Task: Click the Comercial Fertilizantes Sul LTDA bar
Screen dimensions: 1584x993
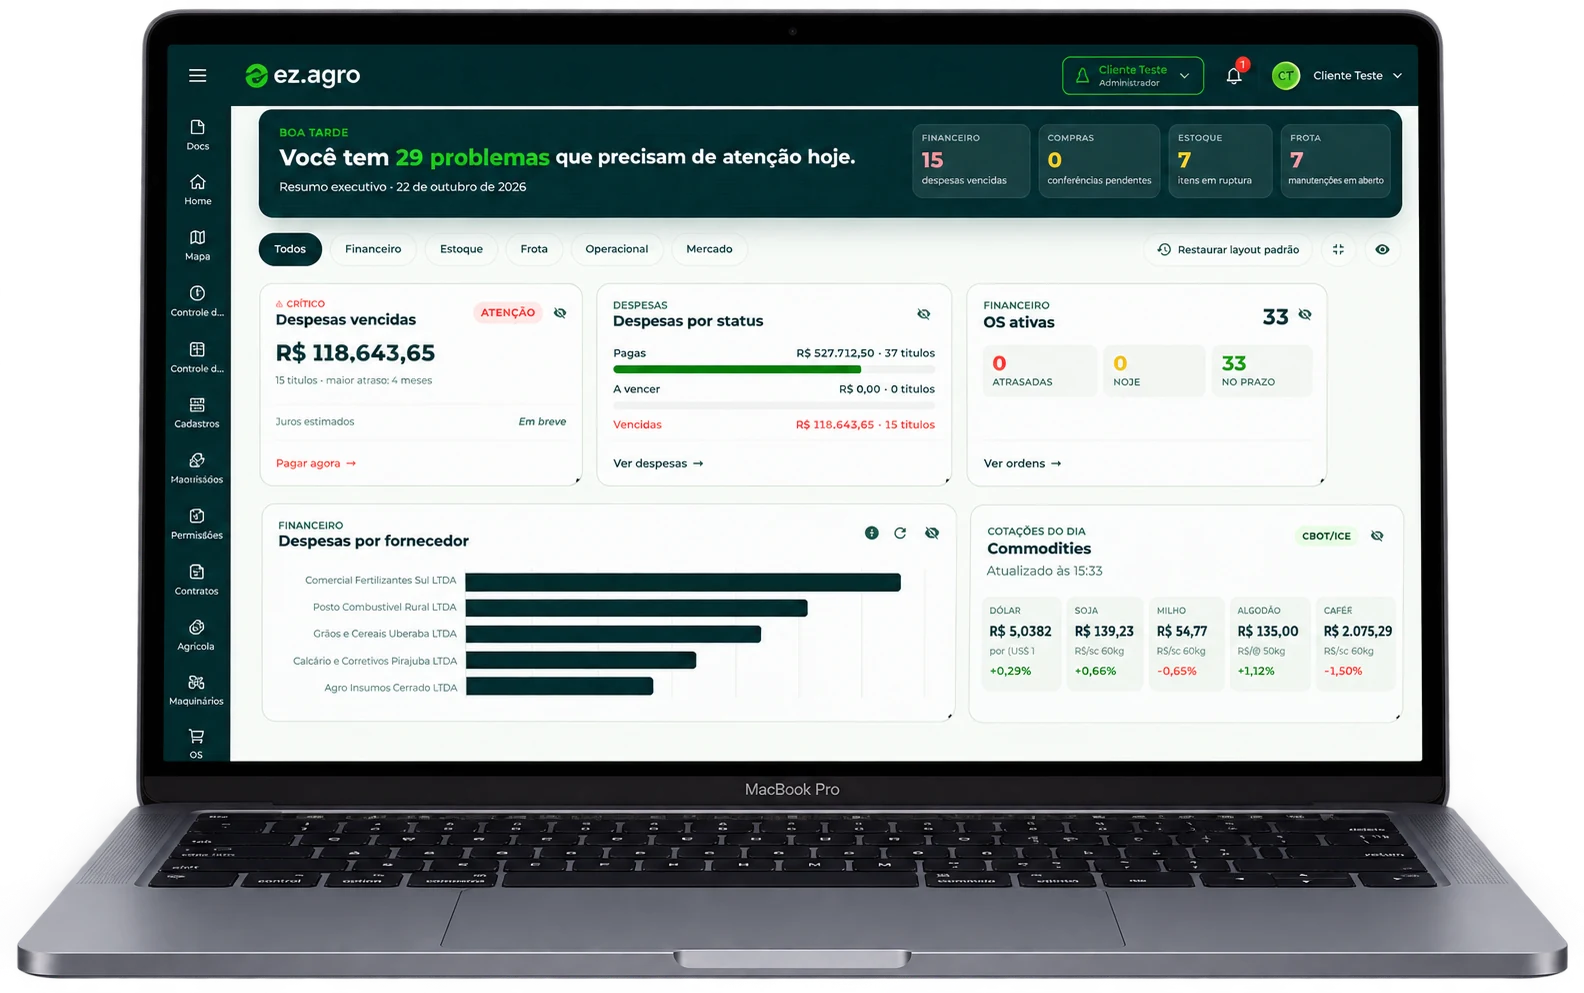Action: point(683,582)
